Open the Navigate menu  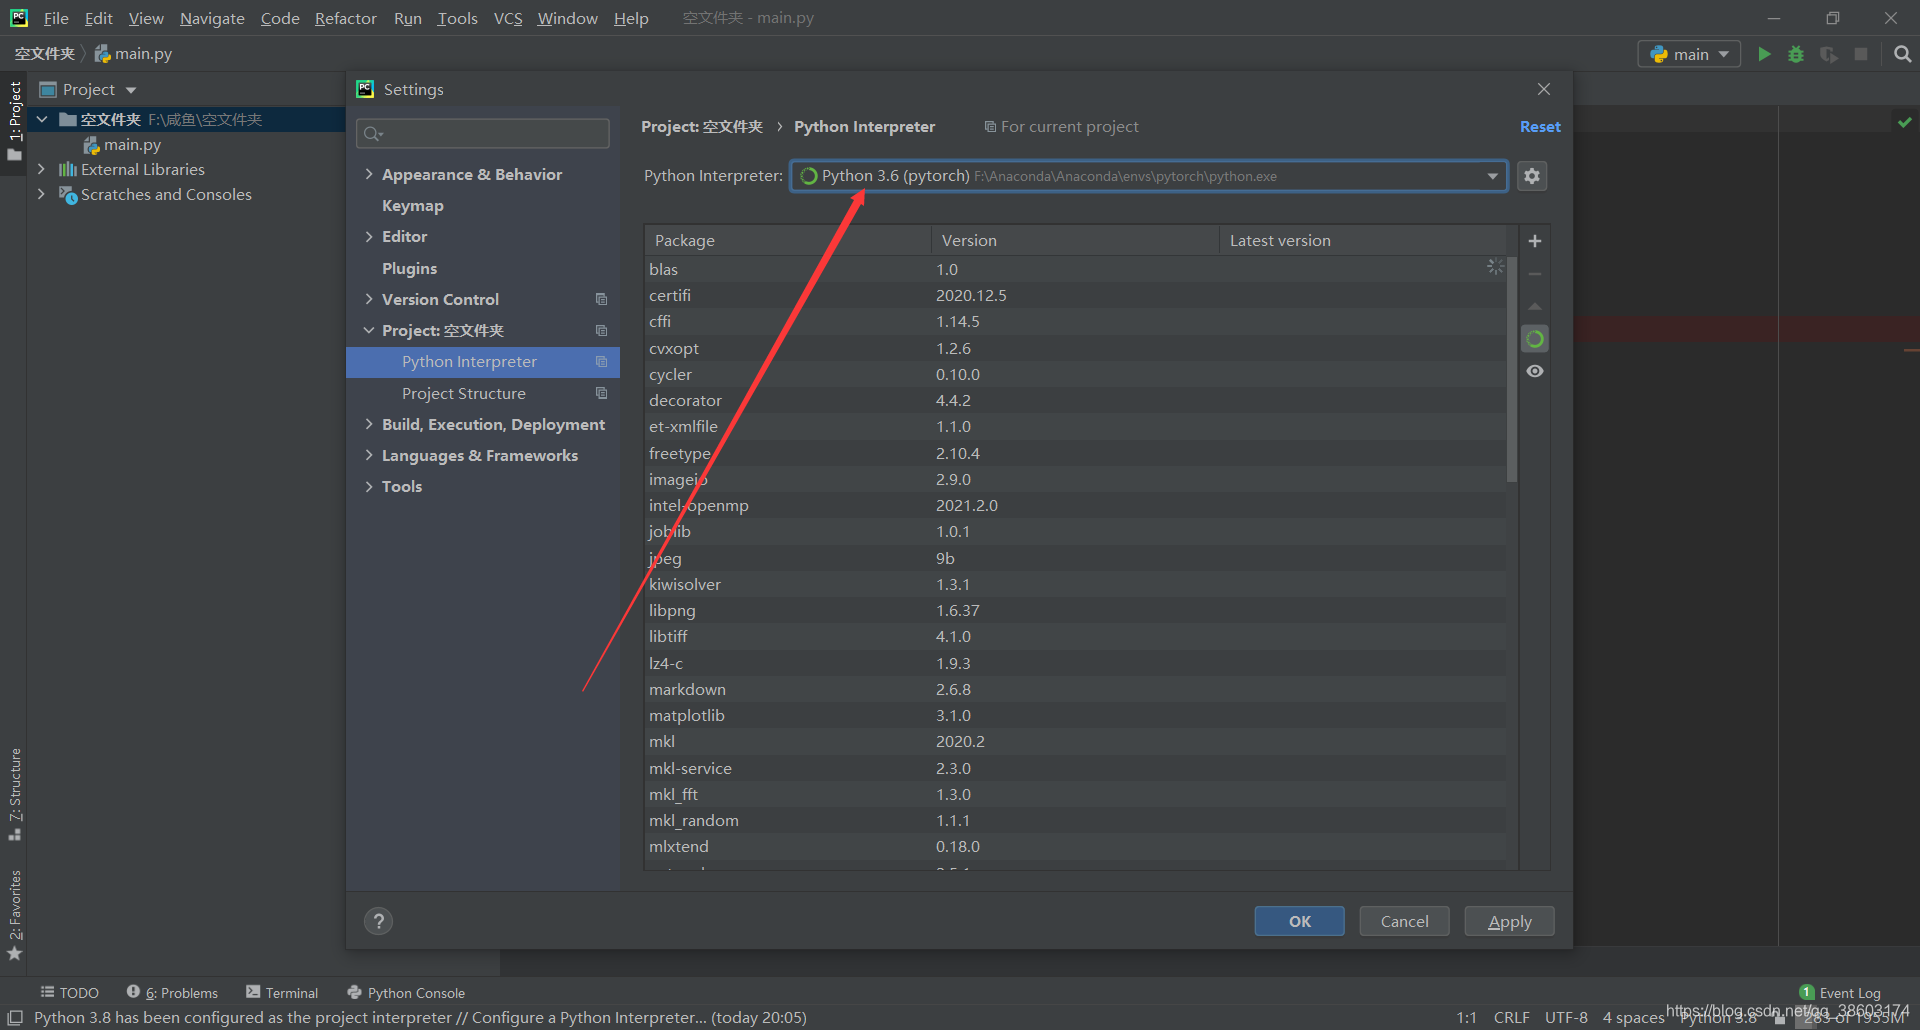pos(212,18)
